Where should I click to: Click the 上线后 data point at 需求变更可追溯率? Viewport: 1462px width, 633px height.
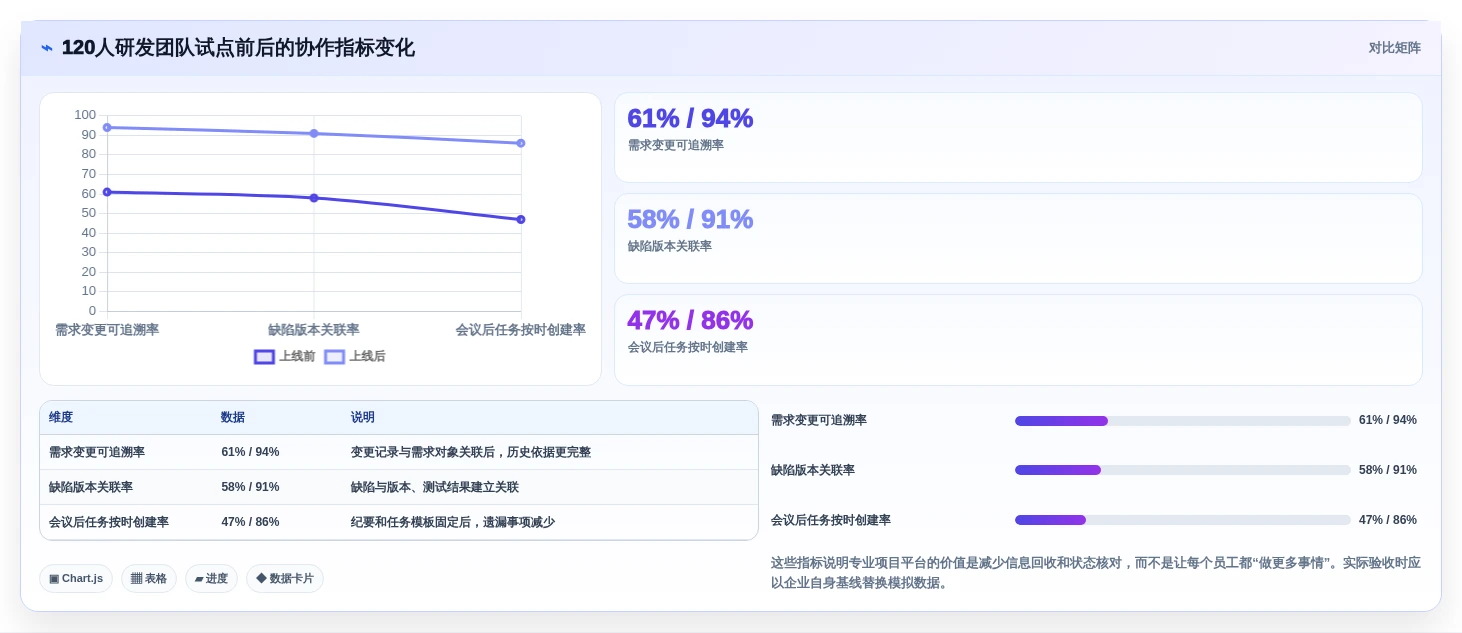coord(107,127)
